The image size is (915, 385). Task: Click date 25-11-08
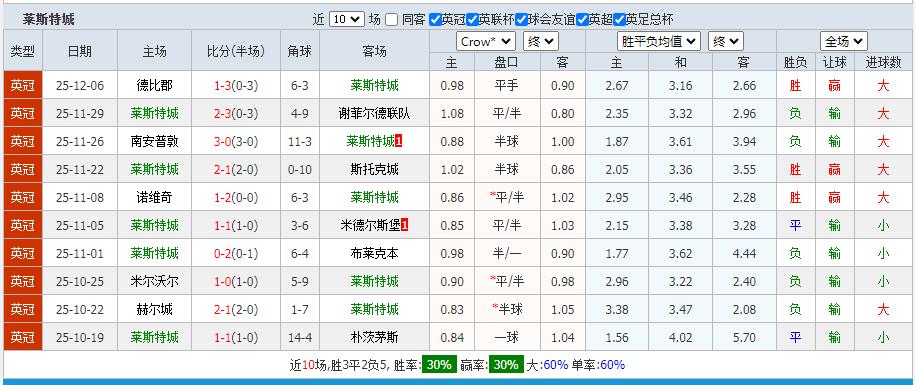pos(79,198)
